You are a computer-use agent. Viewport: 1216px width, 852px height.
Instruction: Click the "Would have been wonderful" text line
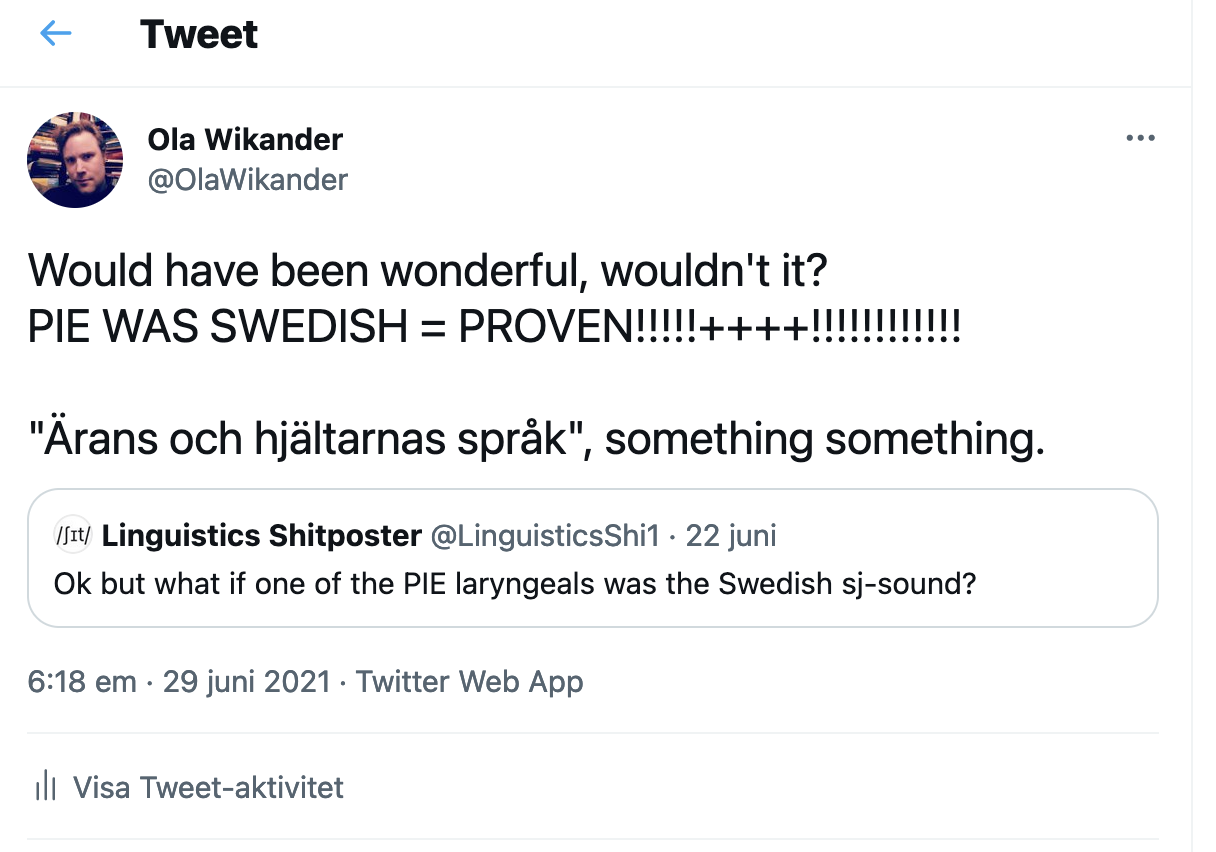coord(426,269)
